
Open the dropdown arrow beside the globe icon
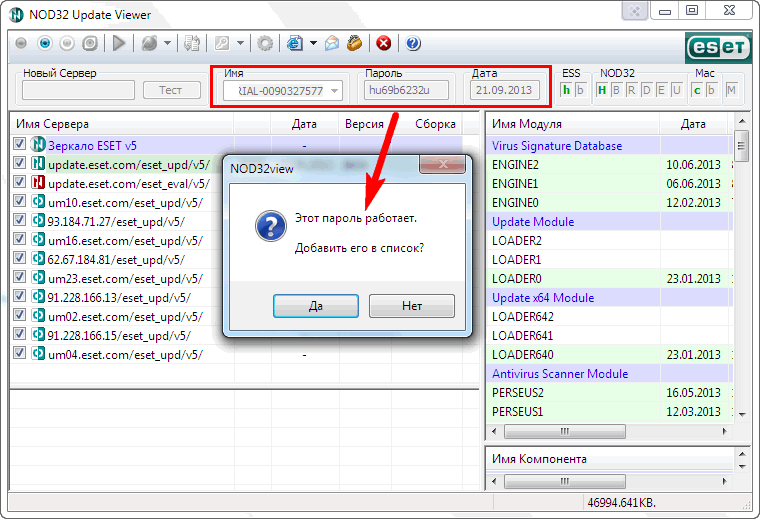pos(168,43)
